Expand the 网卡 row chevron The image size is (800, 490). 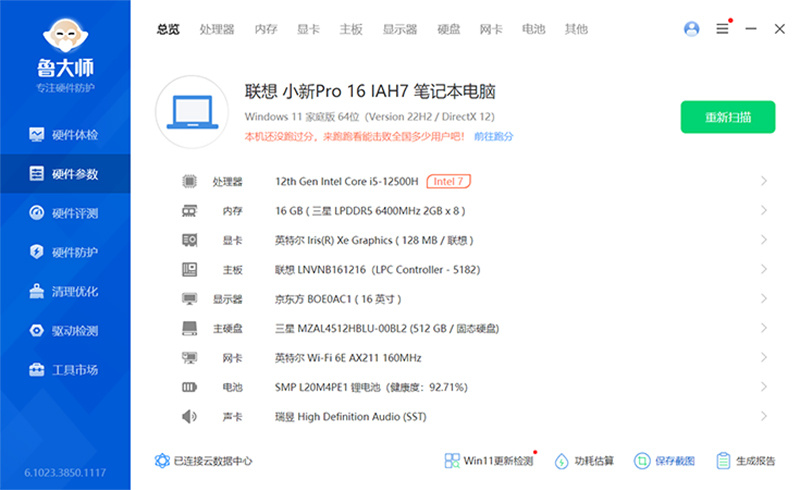coord(764,357)
